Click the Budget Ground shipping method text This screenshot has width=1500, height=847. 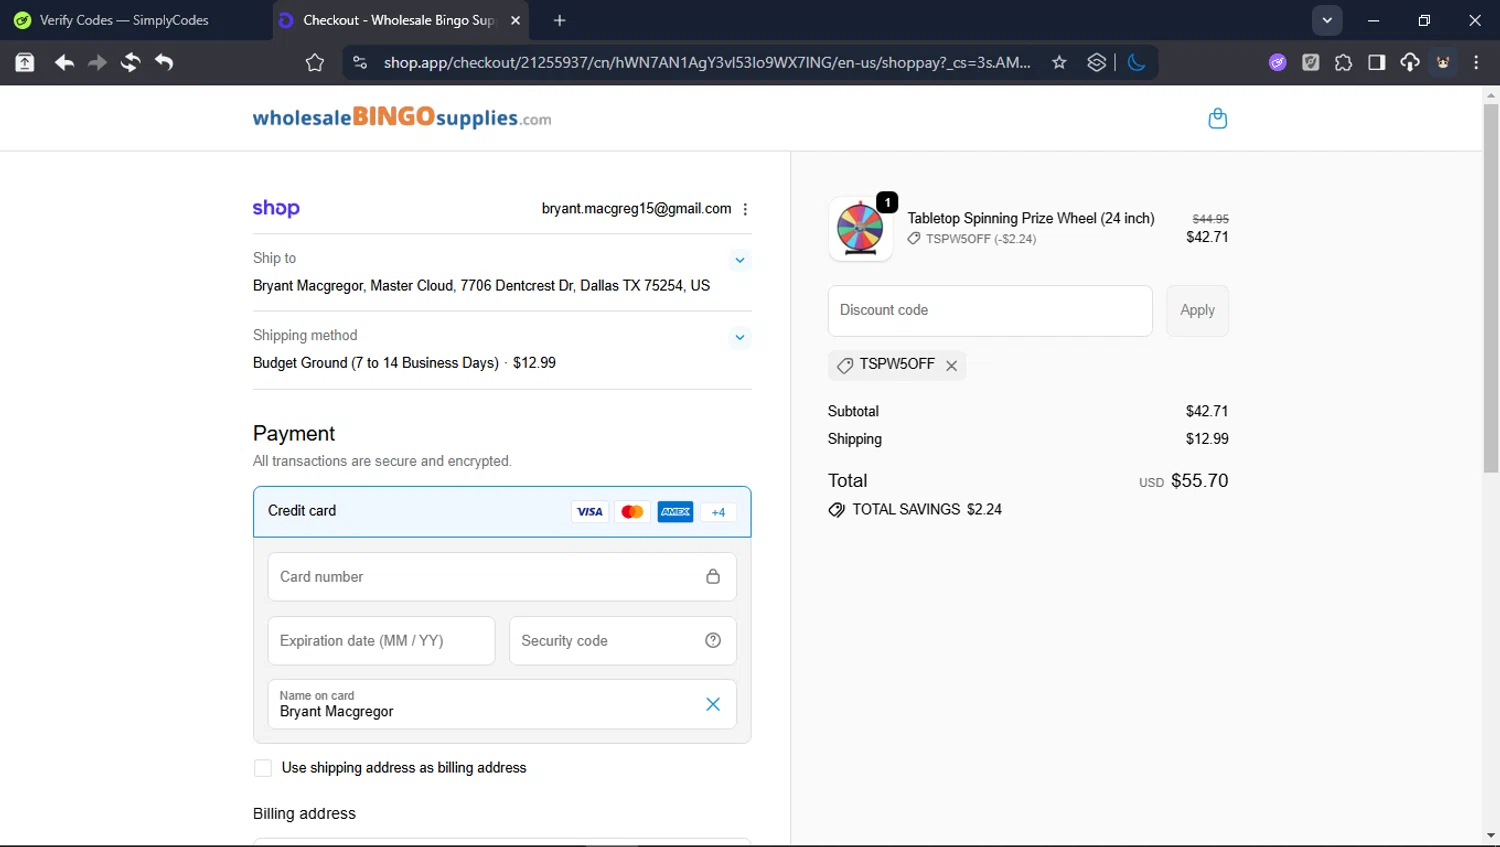tap(404, 363)
